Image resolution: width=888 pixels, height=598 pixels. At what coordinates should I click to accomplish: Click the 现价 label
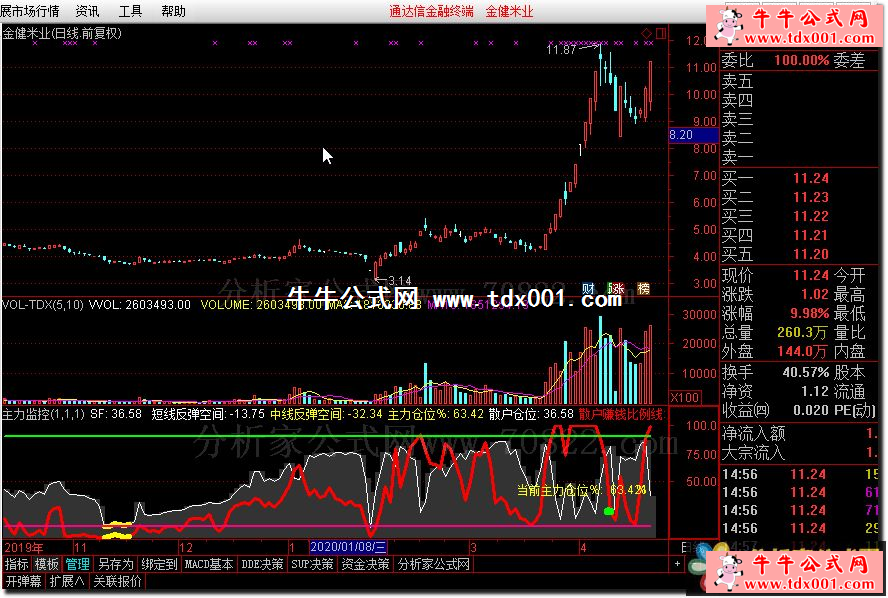[737, 276]
